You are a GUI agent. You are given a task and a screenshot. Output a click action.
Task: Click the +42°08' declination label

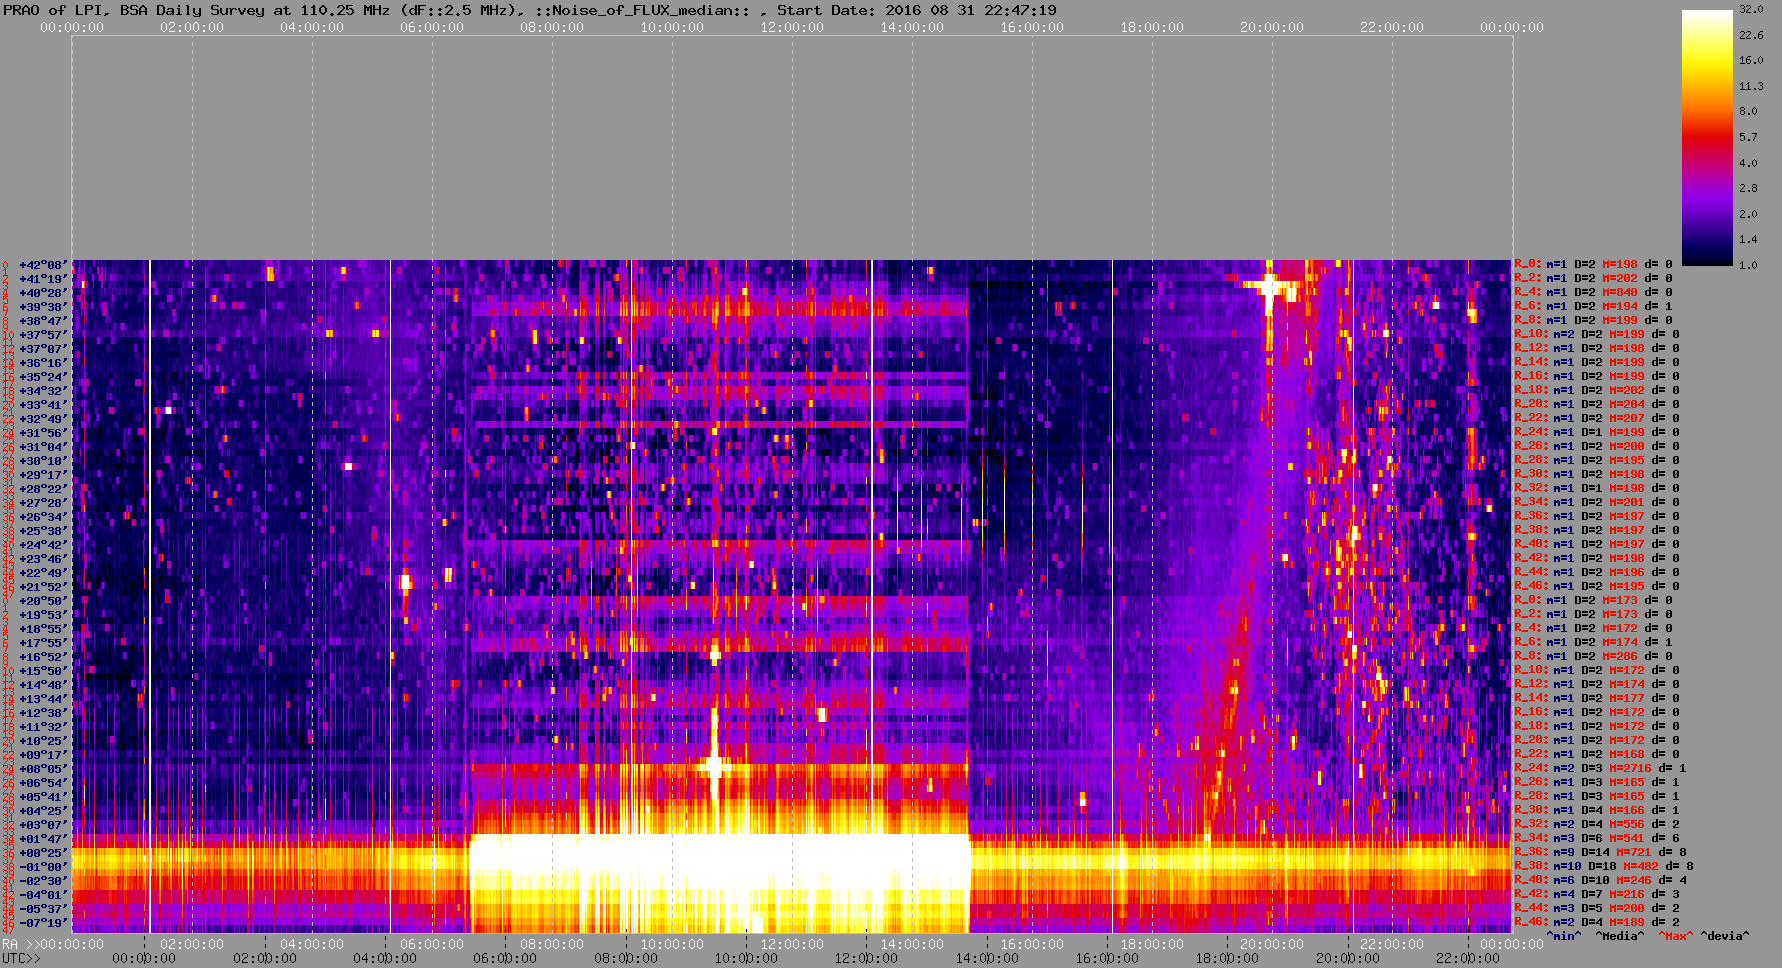[x=43, y=265]
